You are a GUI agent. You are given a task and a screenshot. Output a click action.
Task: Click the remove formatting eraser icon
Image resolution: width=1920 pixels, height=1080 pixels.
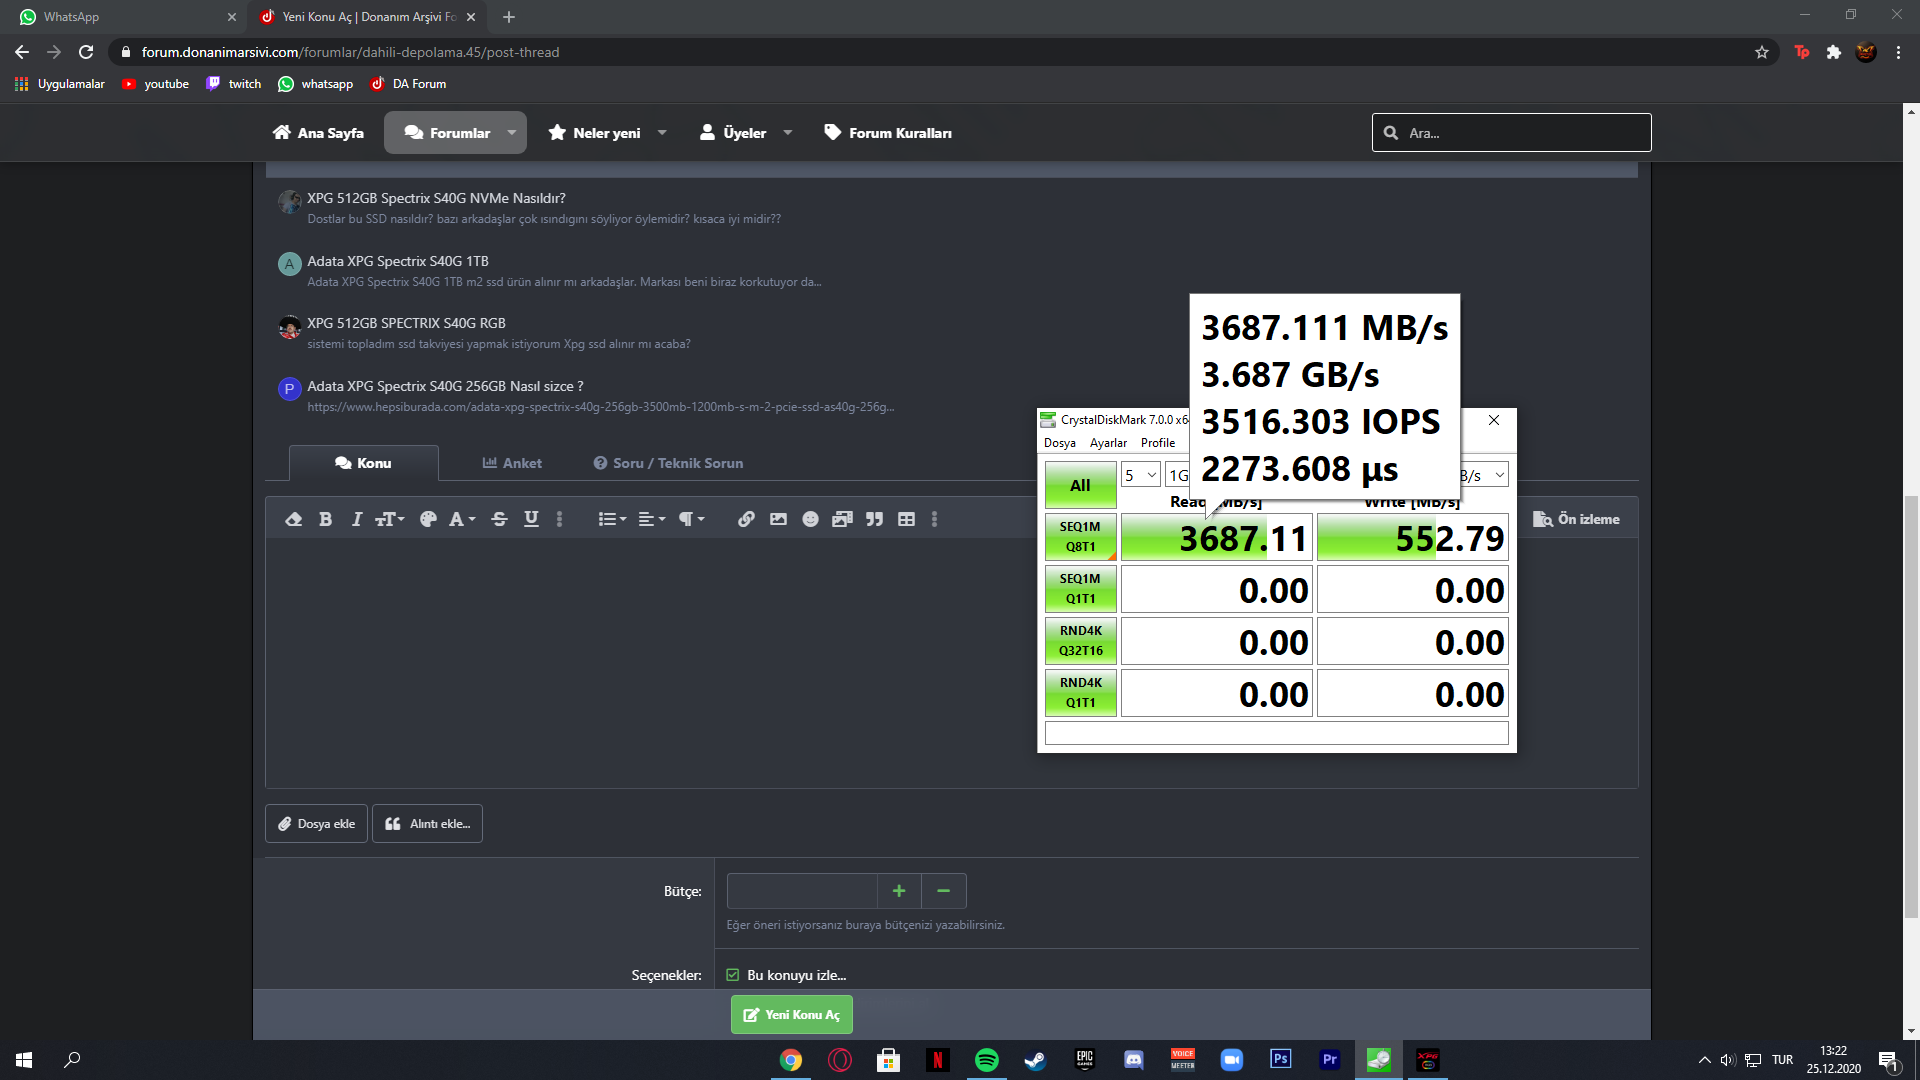(293, 519)
